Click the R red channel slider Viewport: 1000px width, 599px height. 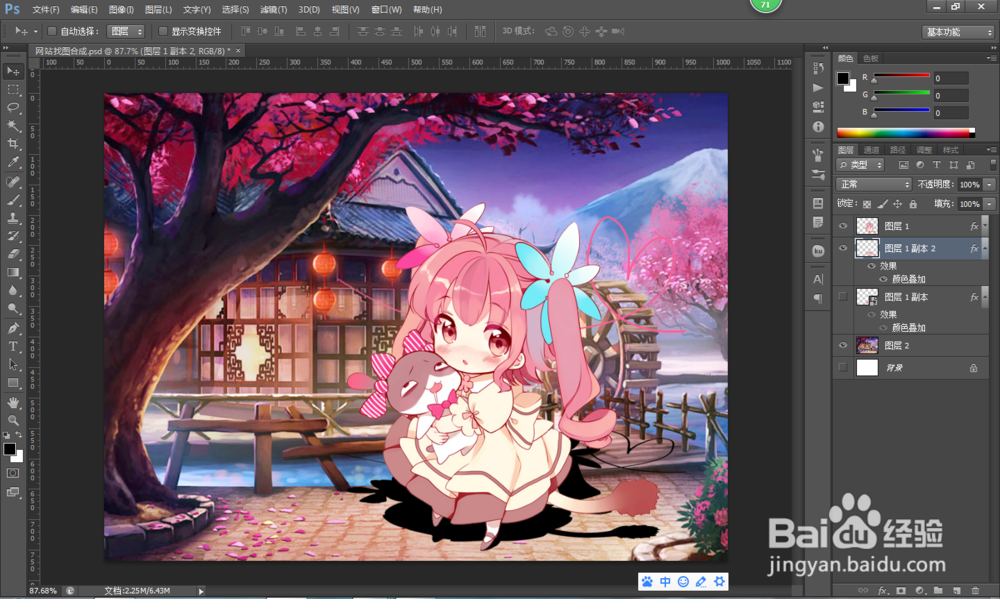click(901, 77)
